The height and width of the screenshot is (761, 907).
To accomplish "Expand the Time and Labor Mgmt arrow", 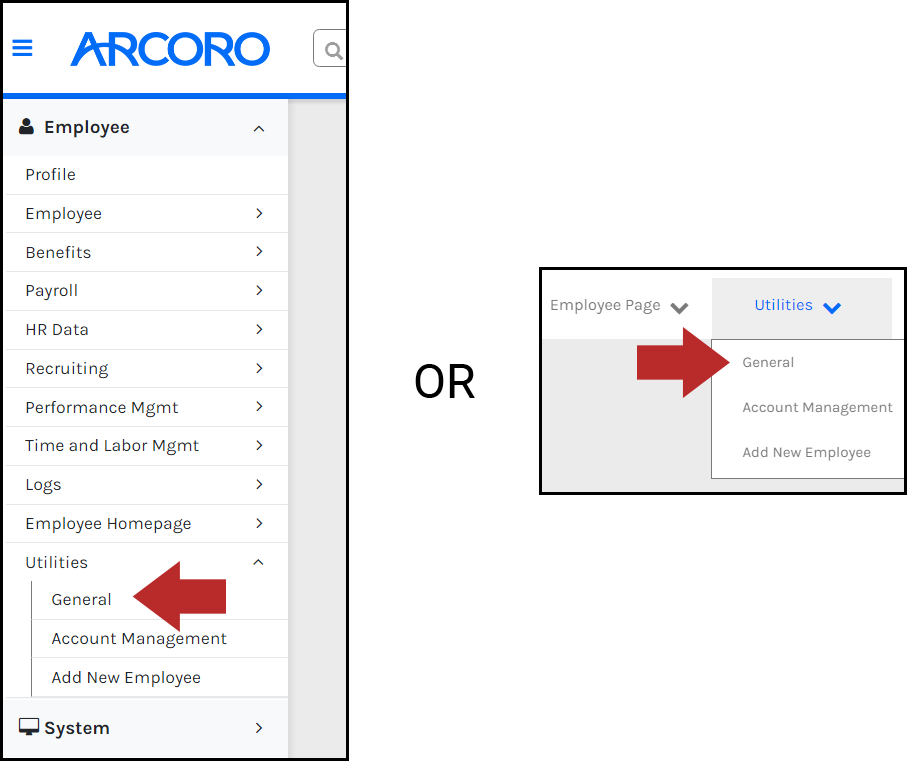I will tap(259, 445).
